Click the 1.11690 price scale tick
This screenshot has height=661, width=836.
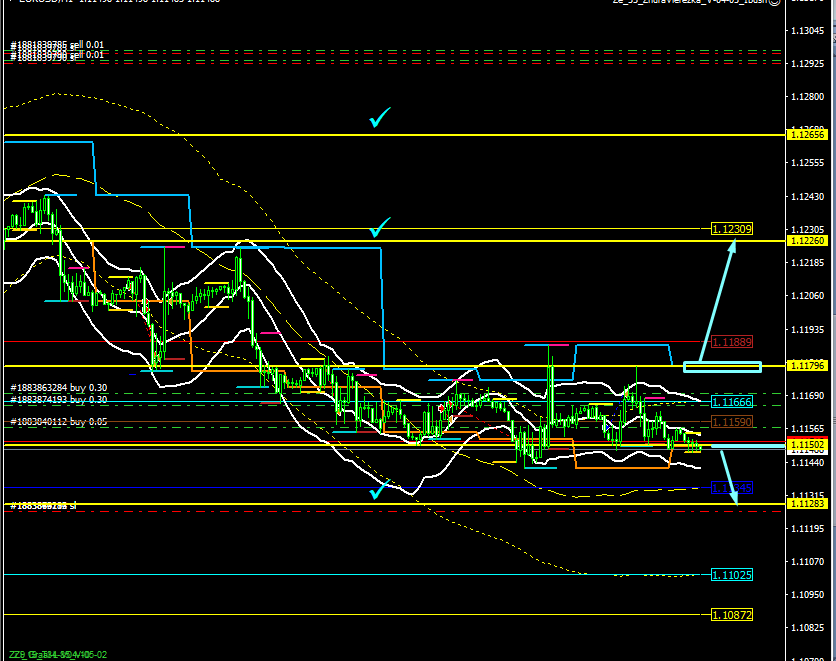(807, 396)
